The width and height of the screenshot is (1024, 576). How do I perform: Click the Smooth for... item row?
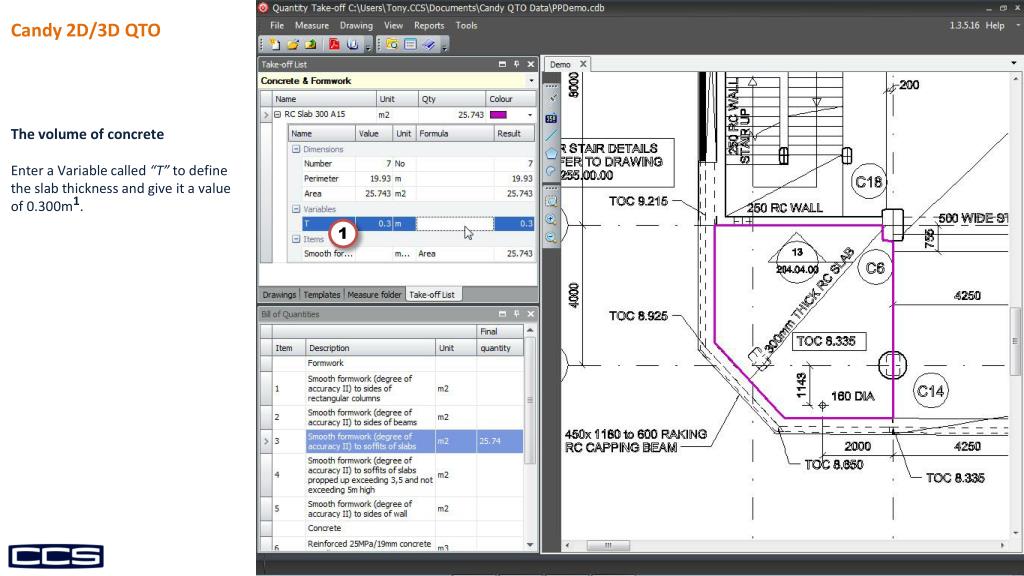click(x=411, y=254)
